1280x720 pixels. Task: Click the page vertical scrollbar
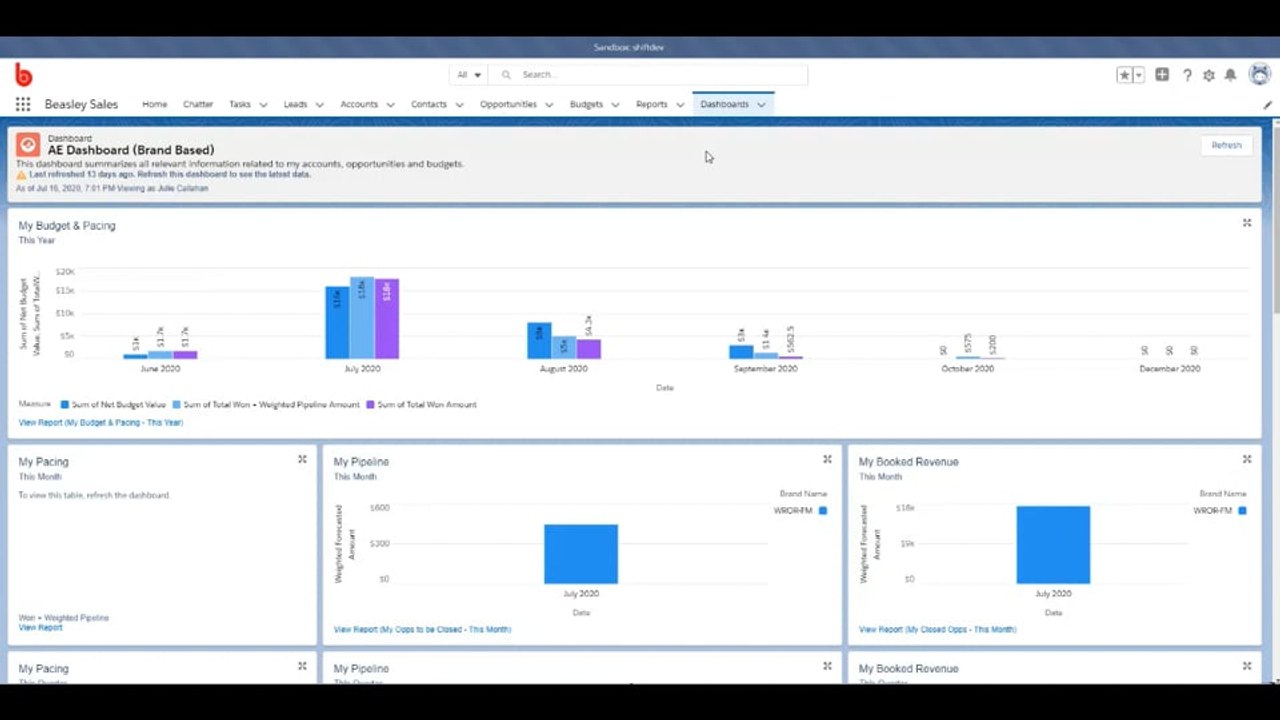click(x=1275, y=220)
